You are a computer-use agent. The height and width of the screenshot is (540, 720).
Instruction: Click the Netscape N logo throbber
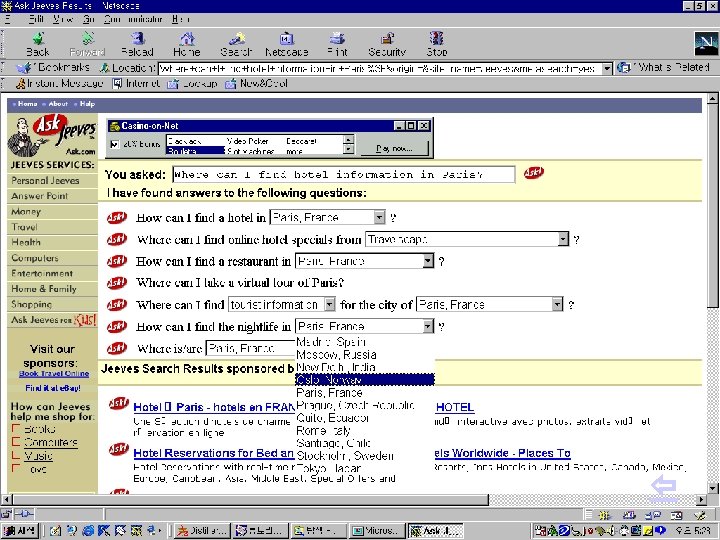pyautogui.click(x=706, y=44)
